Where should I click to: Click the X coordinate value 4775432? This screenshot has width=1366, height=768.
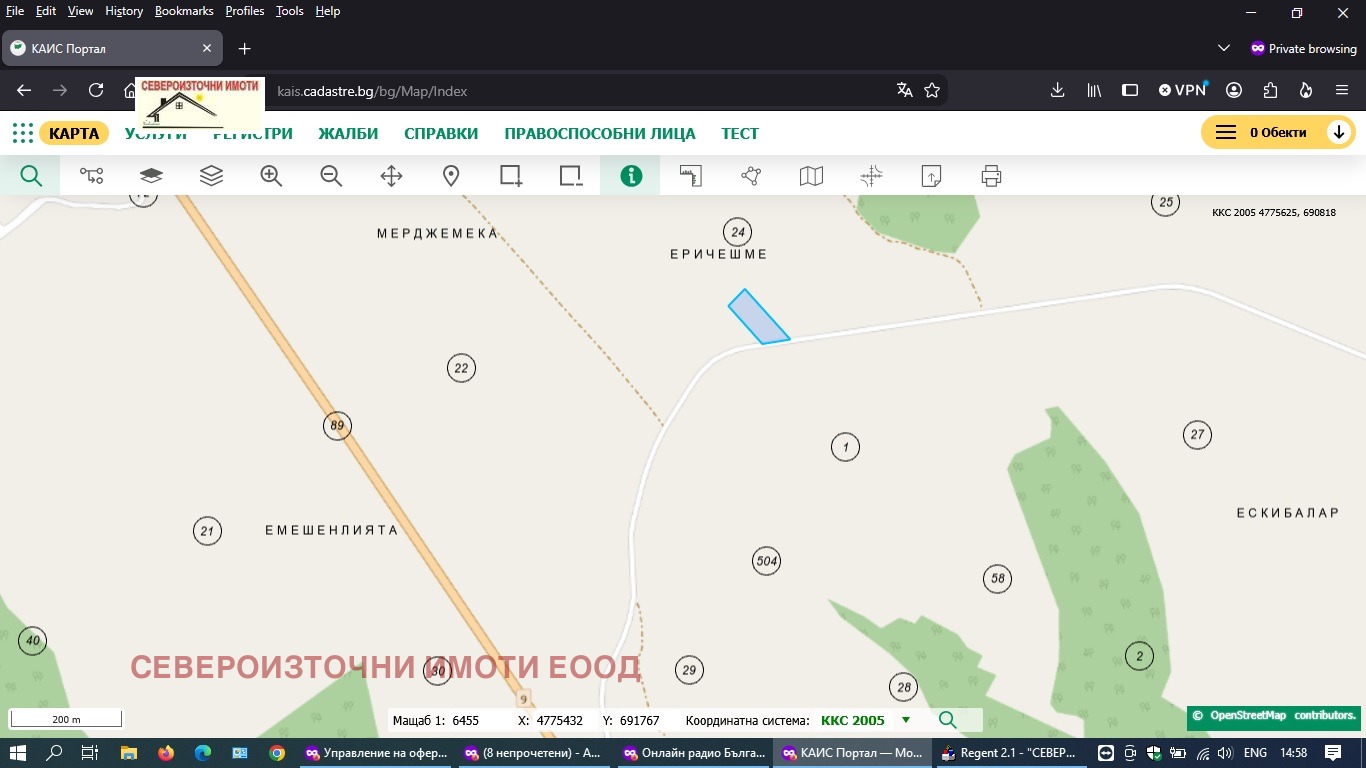(x=560, y=720)
